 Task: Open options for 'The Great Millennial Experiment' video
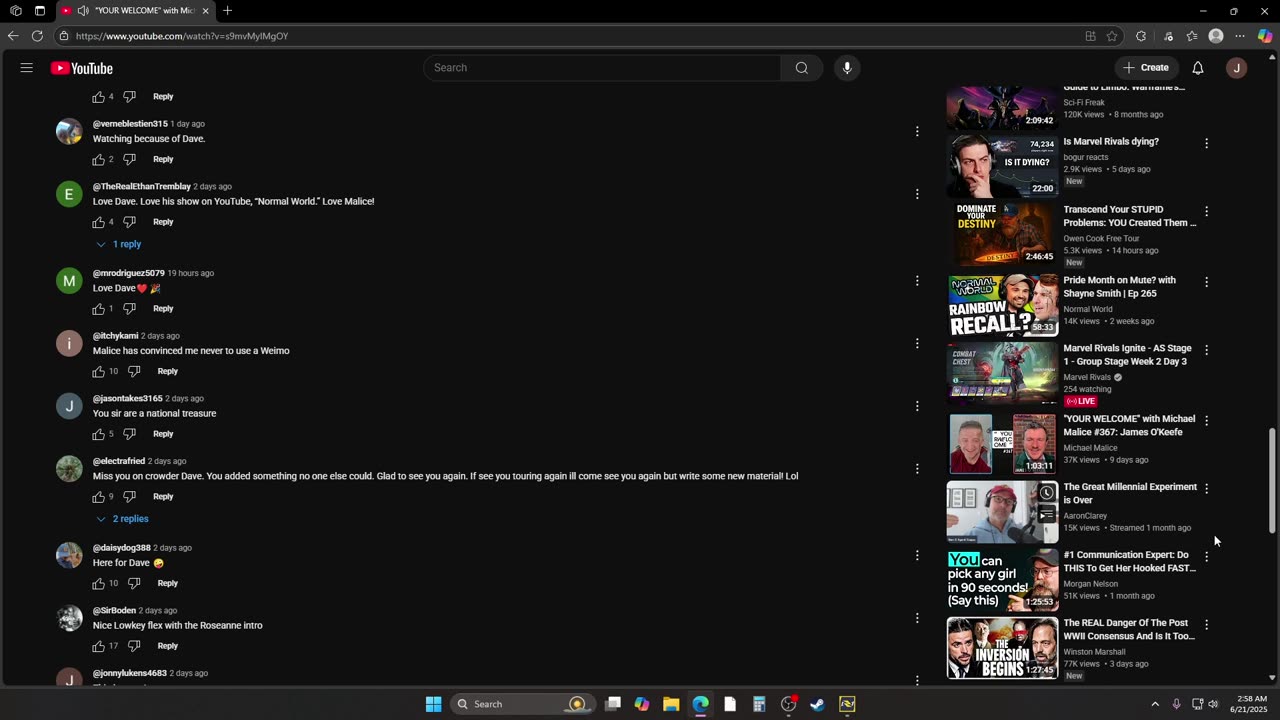tap(1206, 488)
